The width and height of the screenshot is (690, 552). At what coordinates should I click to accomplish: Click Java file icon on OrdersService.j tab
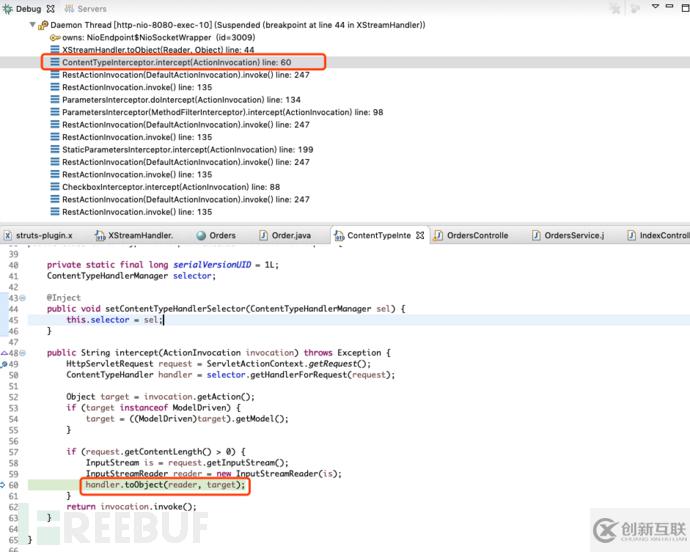pyautogui.click(x=536, y=236)
